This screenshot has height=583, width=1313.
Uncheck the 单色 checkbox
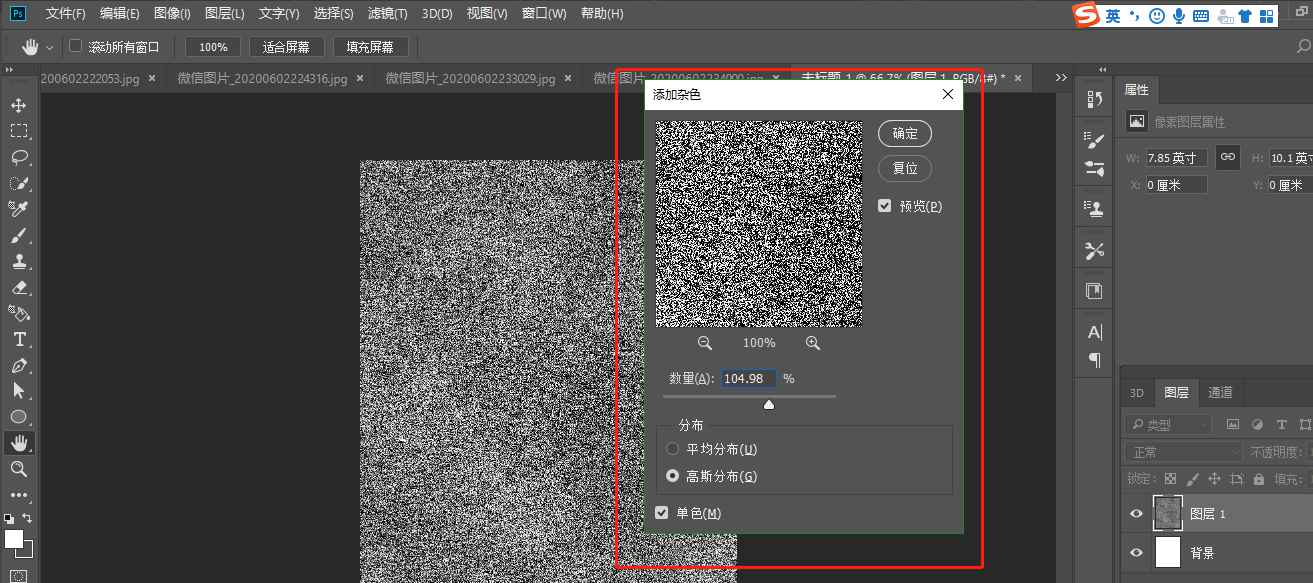coord(661,512)
